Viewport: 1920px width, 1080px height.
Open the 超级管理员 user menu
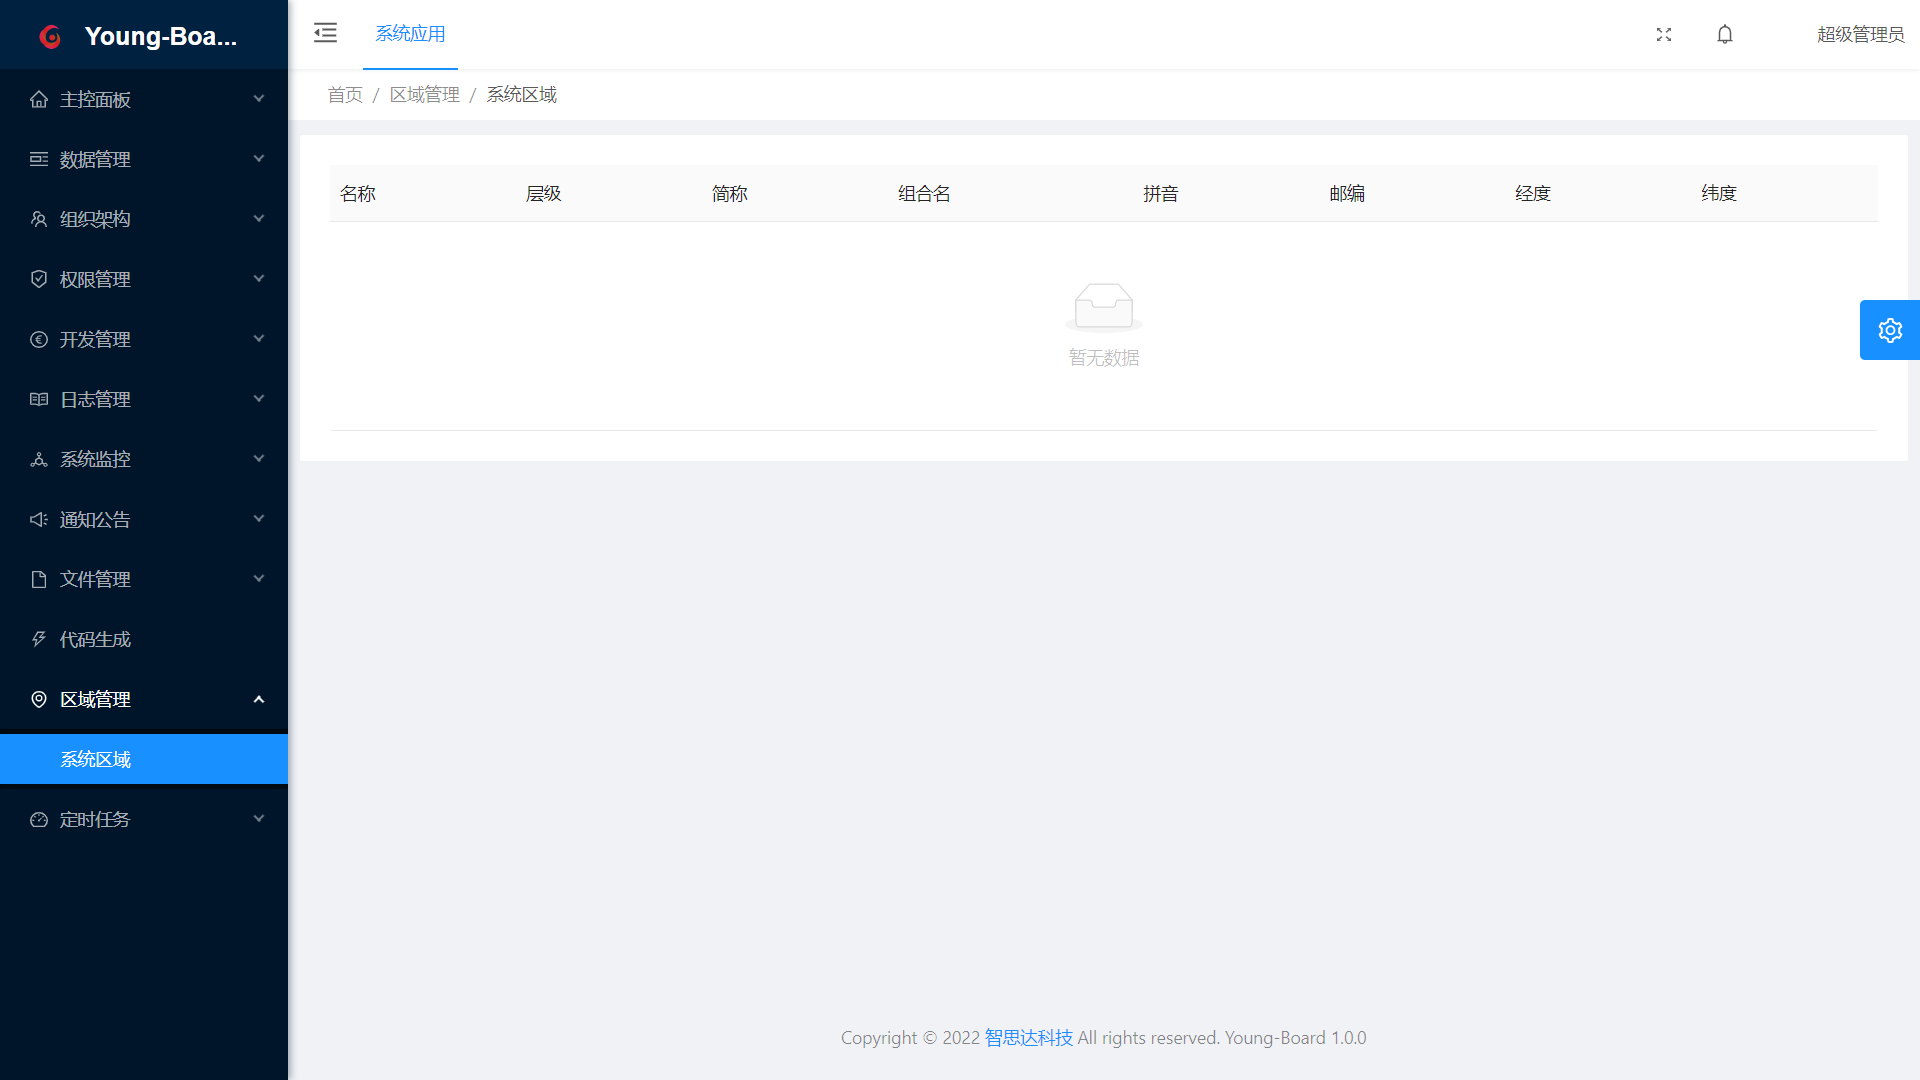click(1860, 34)
